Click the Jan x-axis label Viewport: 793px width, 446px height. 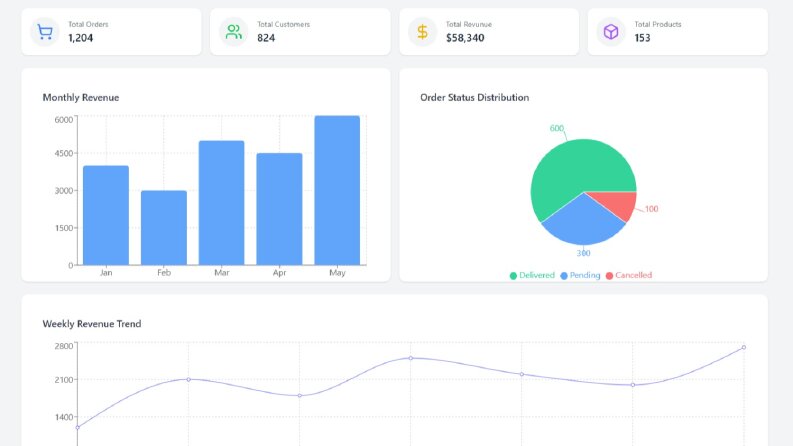(x=106, y=273)
